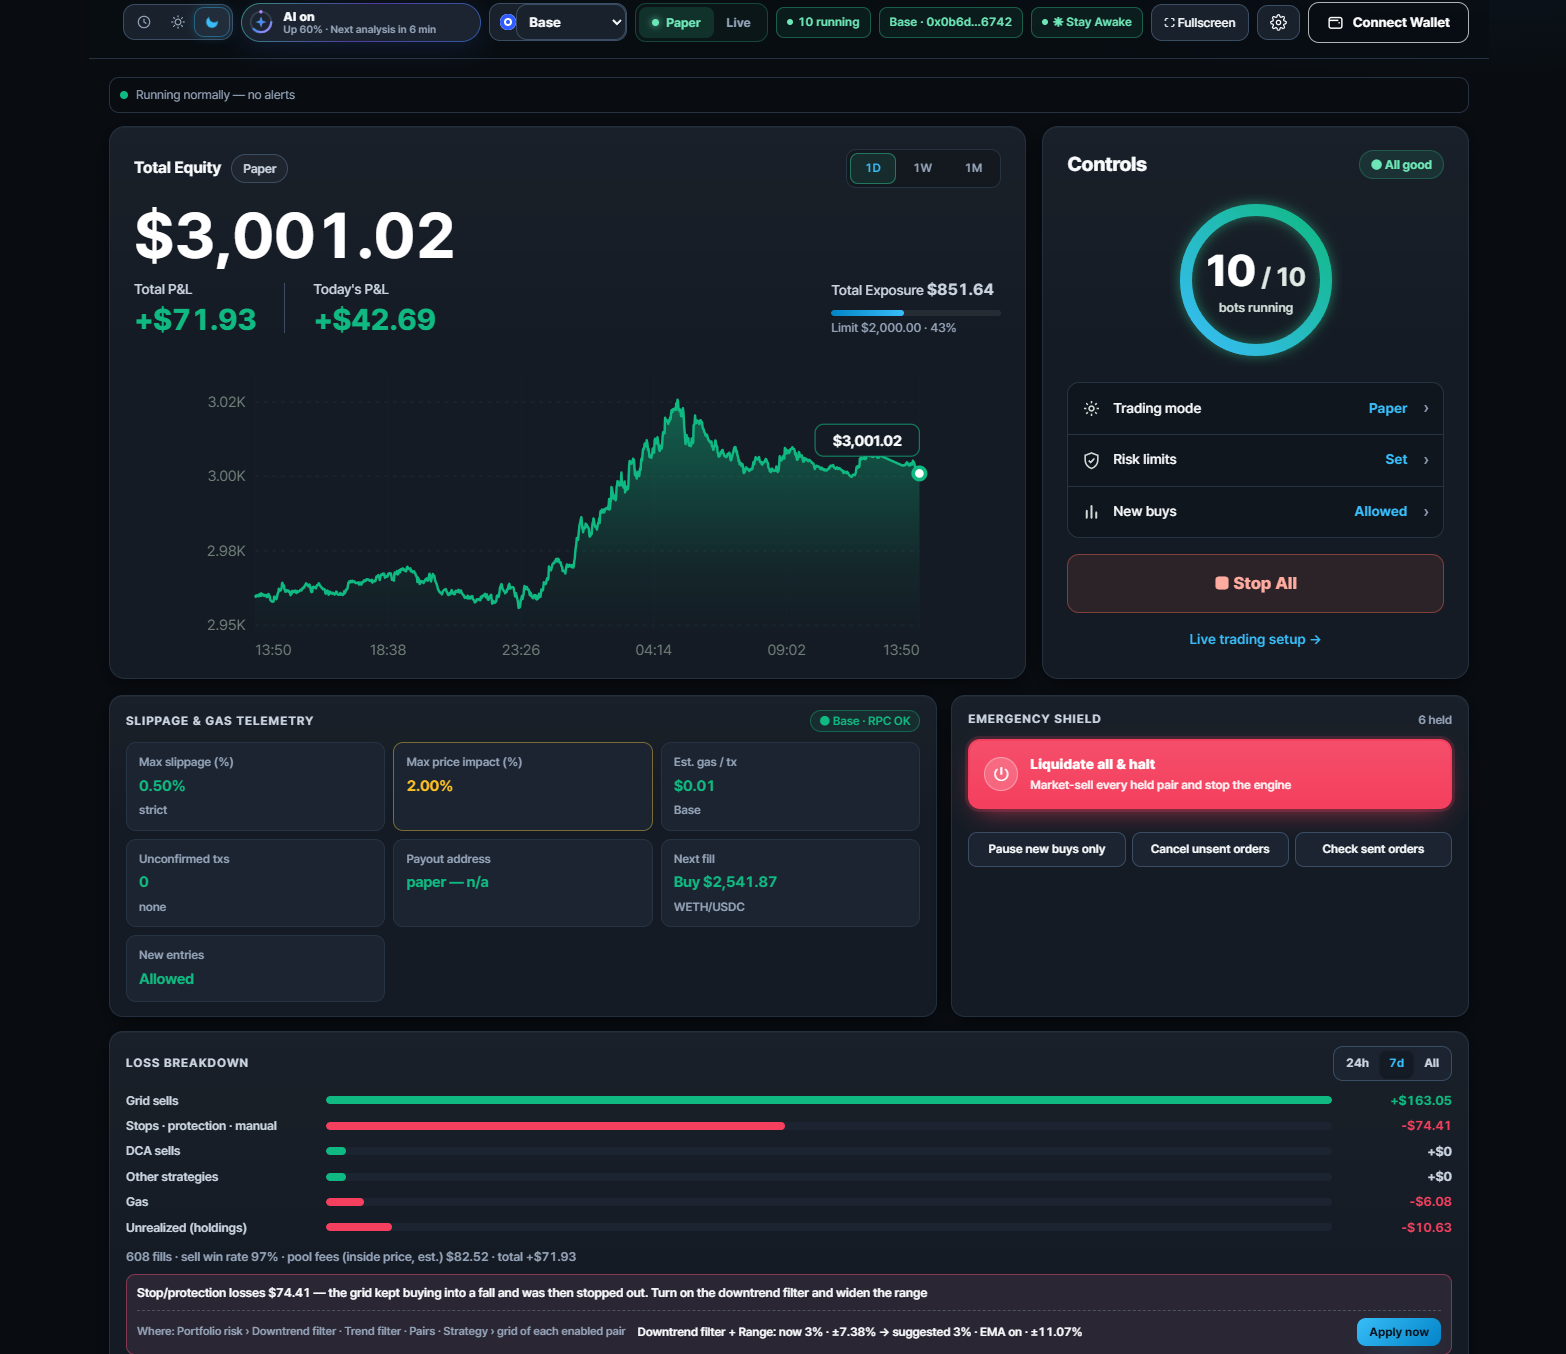This screenshot has height=1354, width=1566.
Task: Select dark theme moon icon
Action: coord(212,22)
